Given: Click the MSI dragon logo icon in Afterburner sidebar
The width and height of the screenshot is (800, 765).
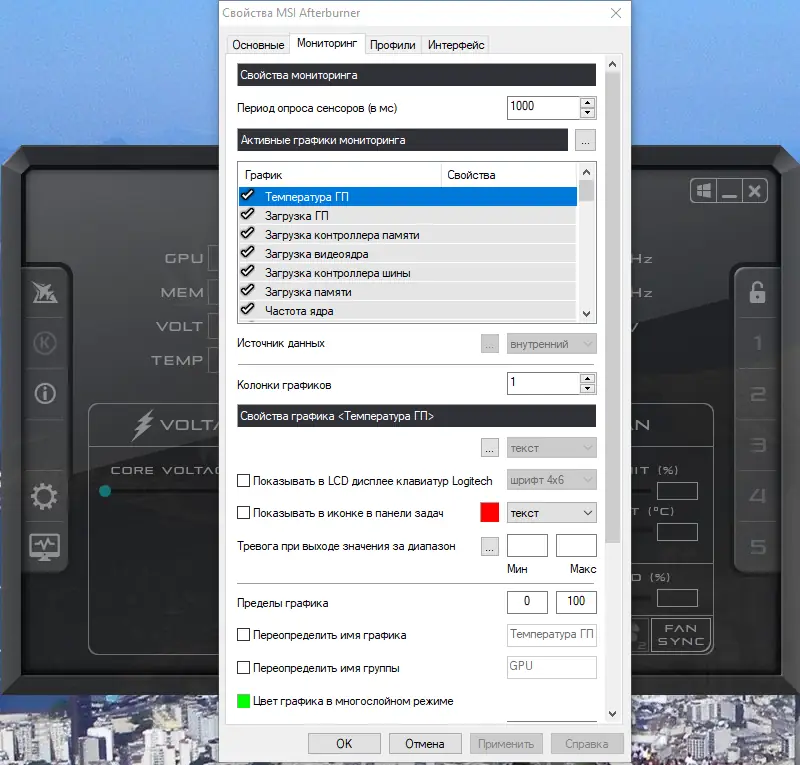Looking at the screenshot, I should 45,292.
